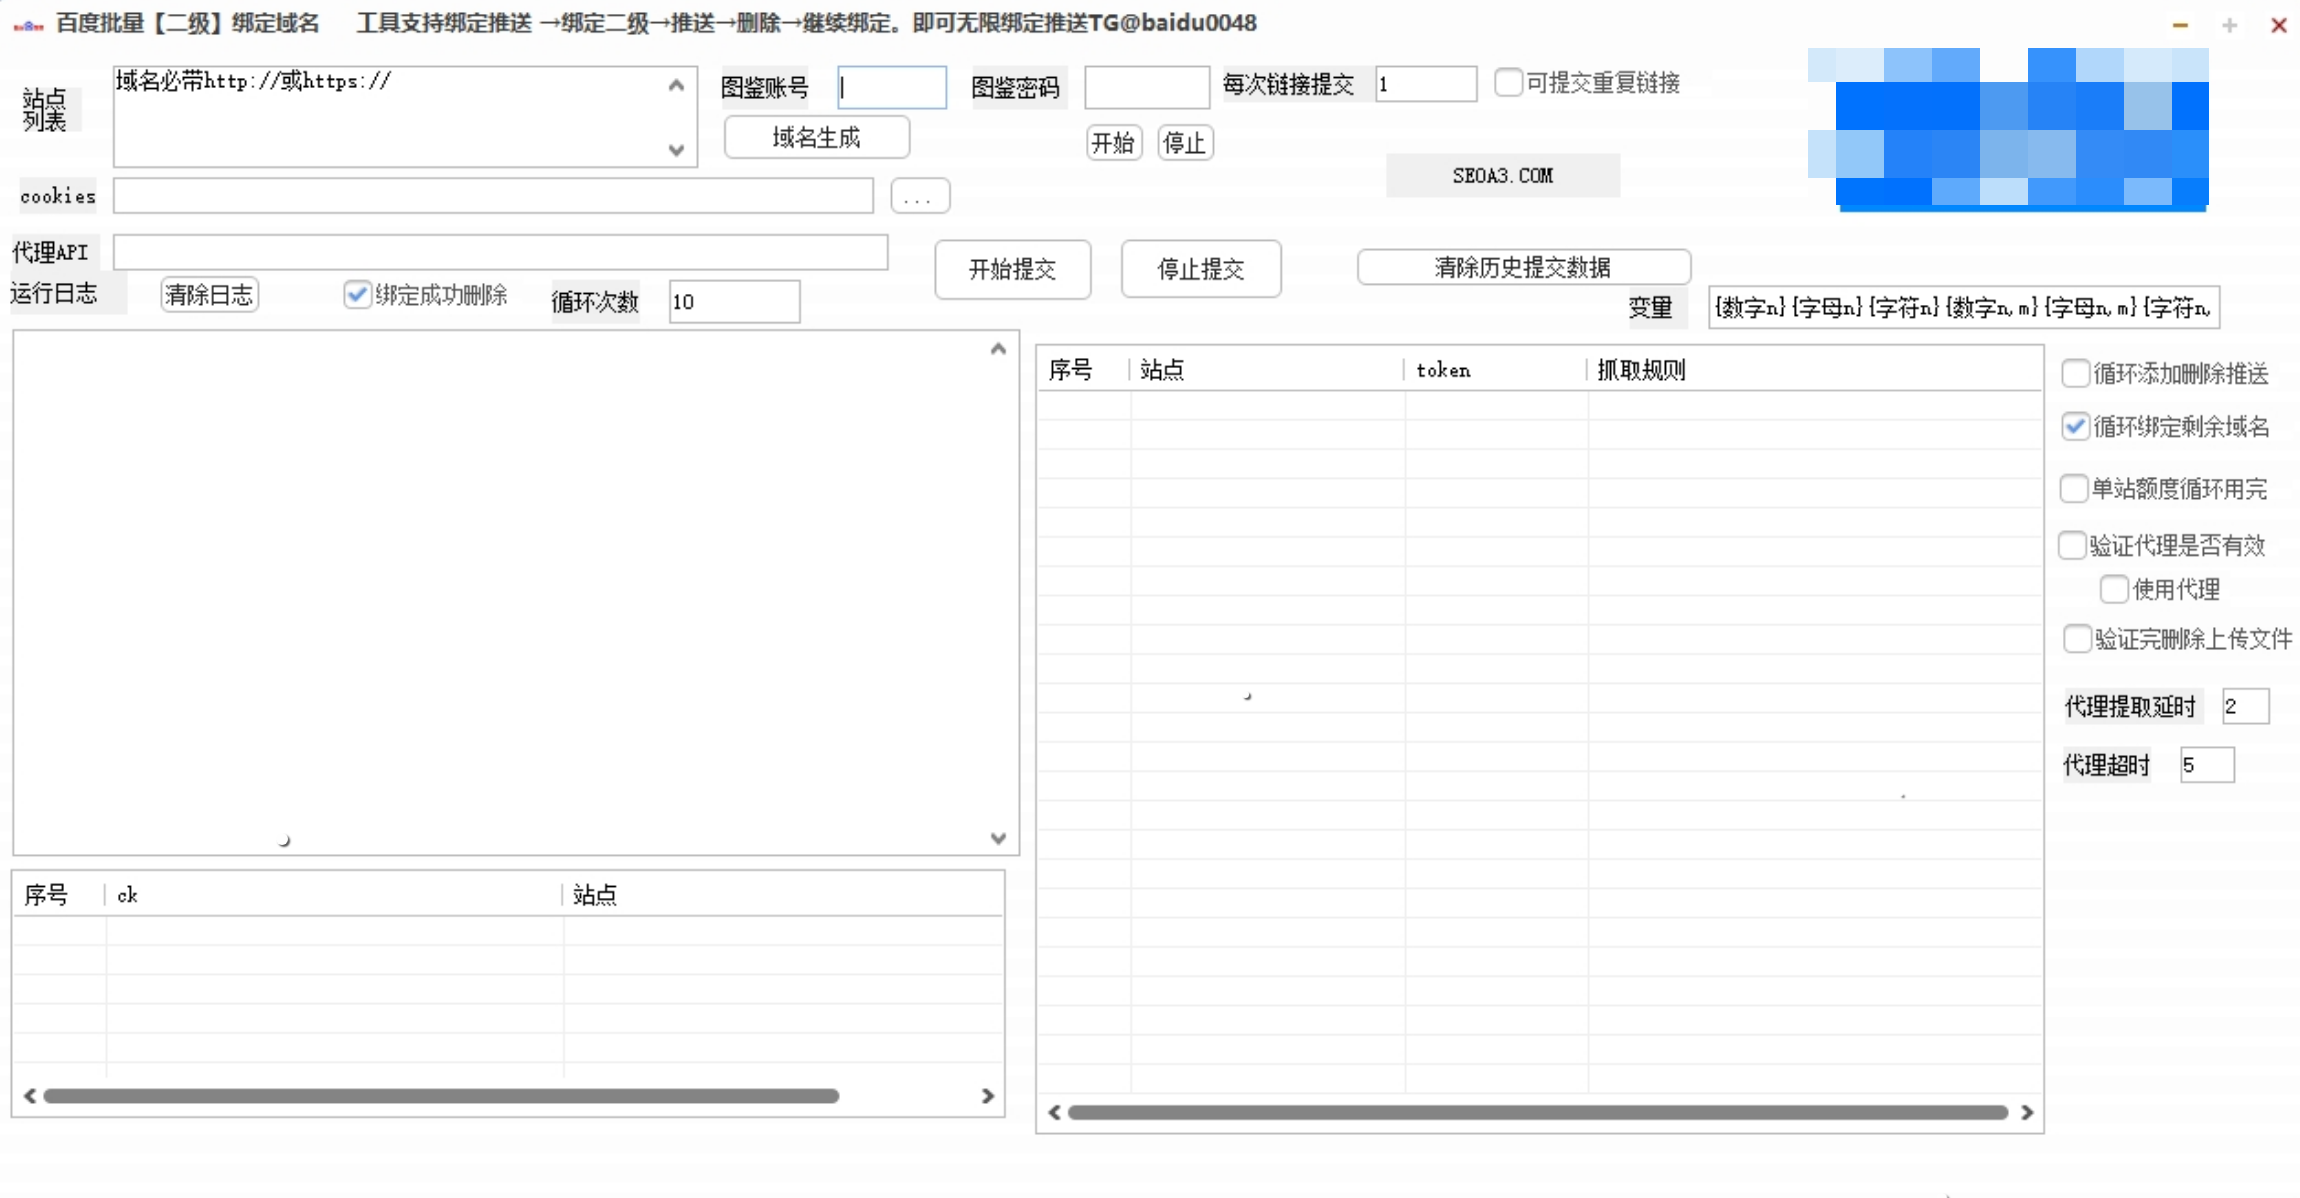This screenshot has width=2300, height=1198.
Task: Click the 开始提交 button
Action: (1012, 269)
